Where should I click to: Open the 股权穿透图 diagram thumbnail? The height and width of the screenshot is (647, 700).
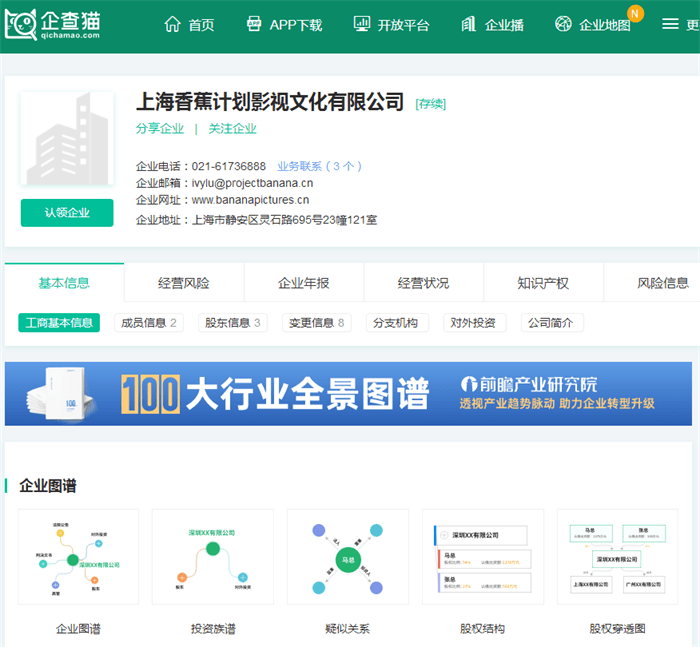tap(617, 557)
